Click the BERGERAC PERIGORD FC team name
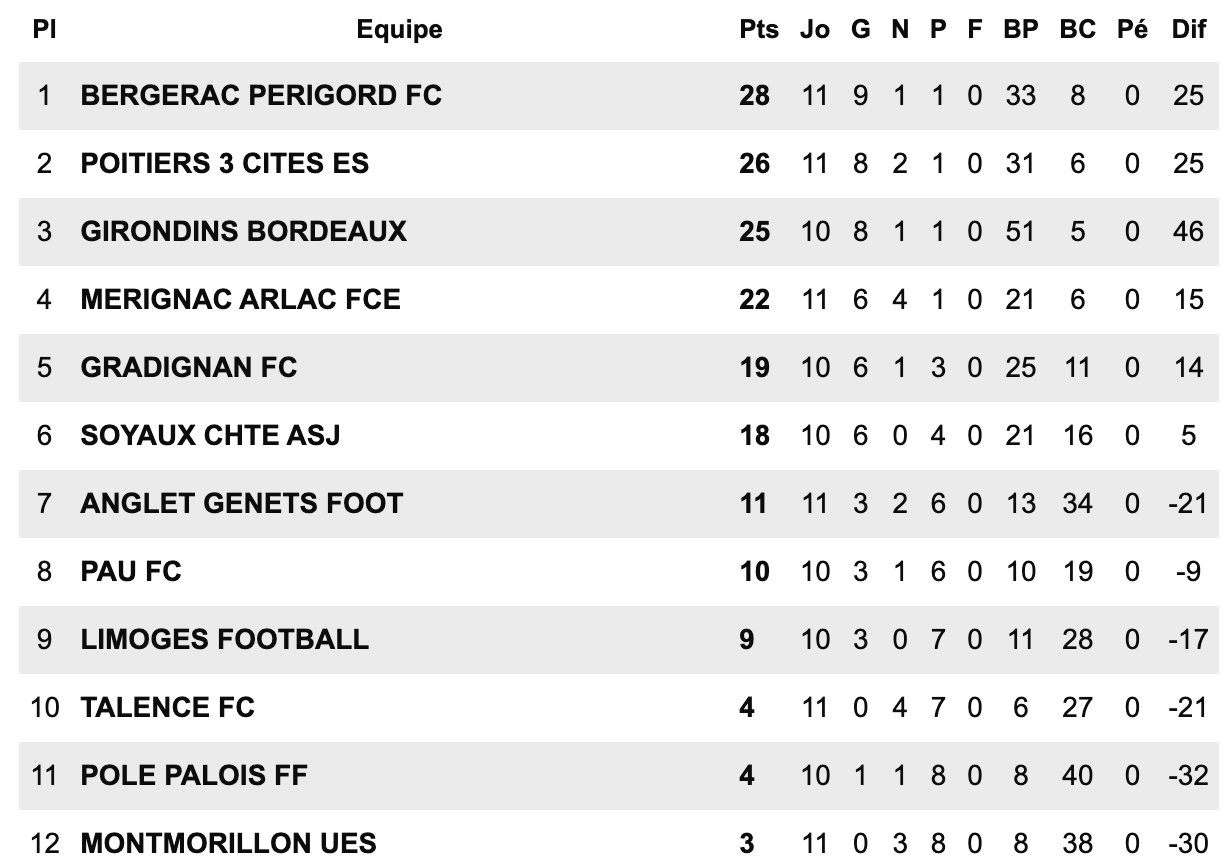 (x=261, y=95)
